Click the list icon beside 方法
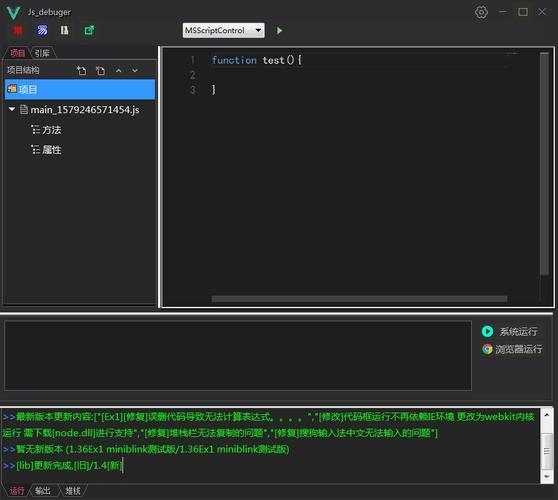558x500 pixels. (35, 130)
